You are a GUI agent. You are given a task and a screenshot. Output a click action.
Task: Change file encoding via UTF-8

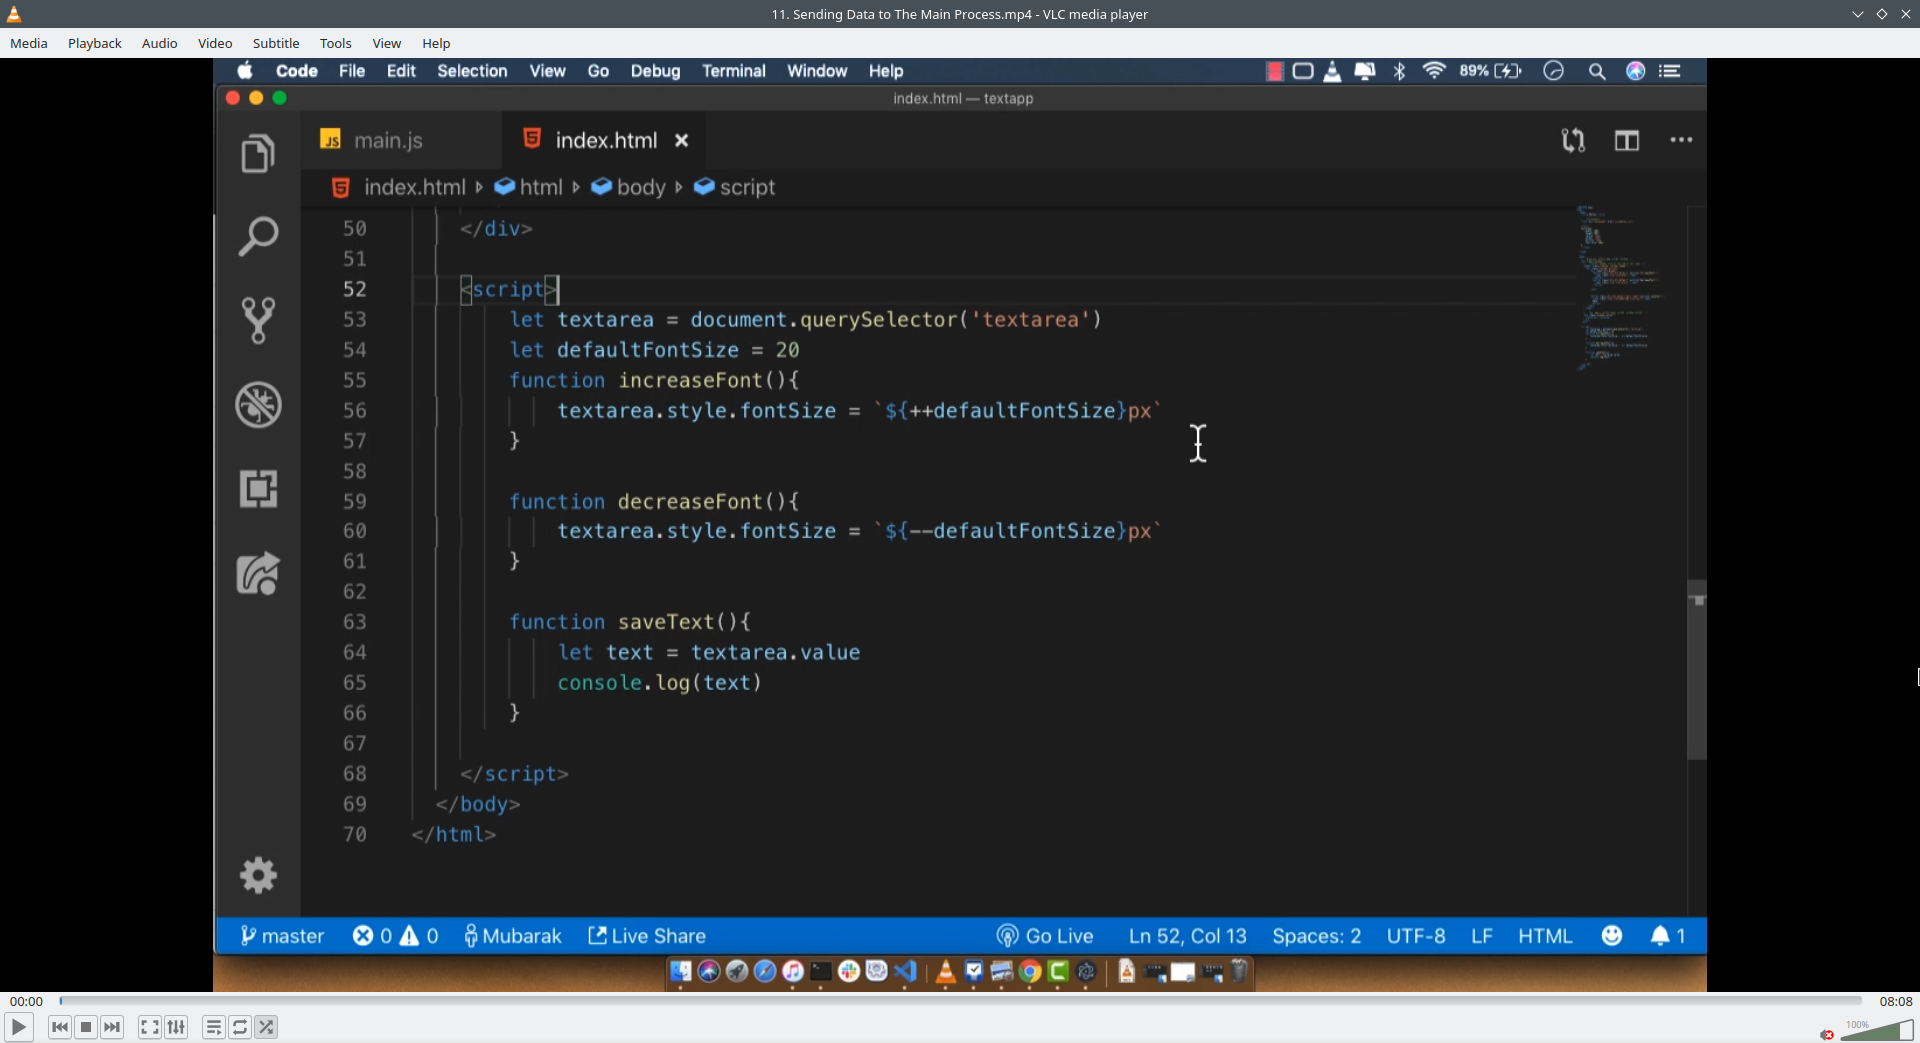click(x=1416, y=936)
